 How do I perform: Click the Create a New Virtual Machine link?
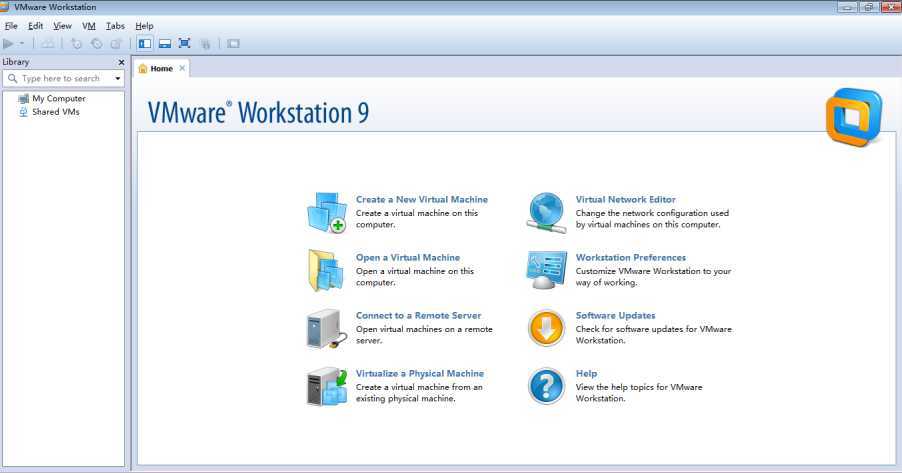(x=422, y=200)
